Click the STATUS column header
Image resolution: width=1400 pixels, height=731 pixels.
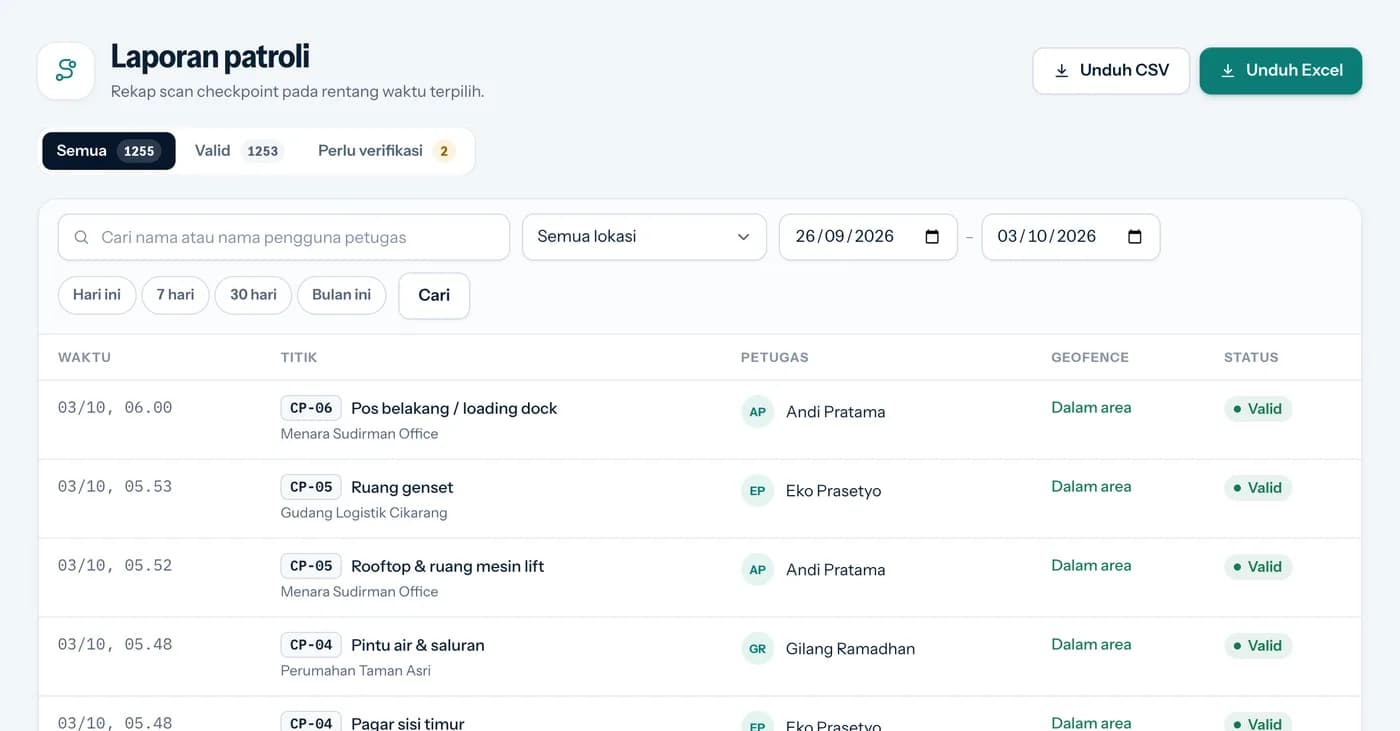click(1251, 358)
